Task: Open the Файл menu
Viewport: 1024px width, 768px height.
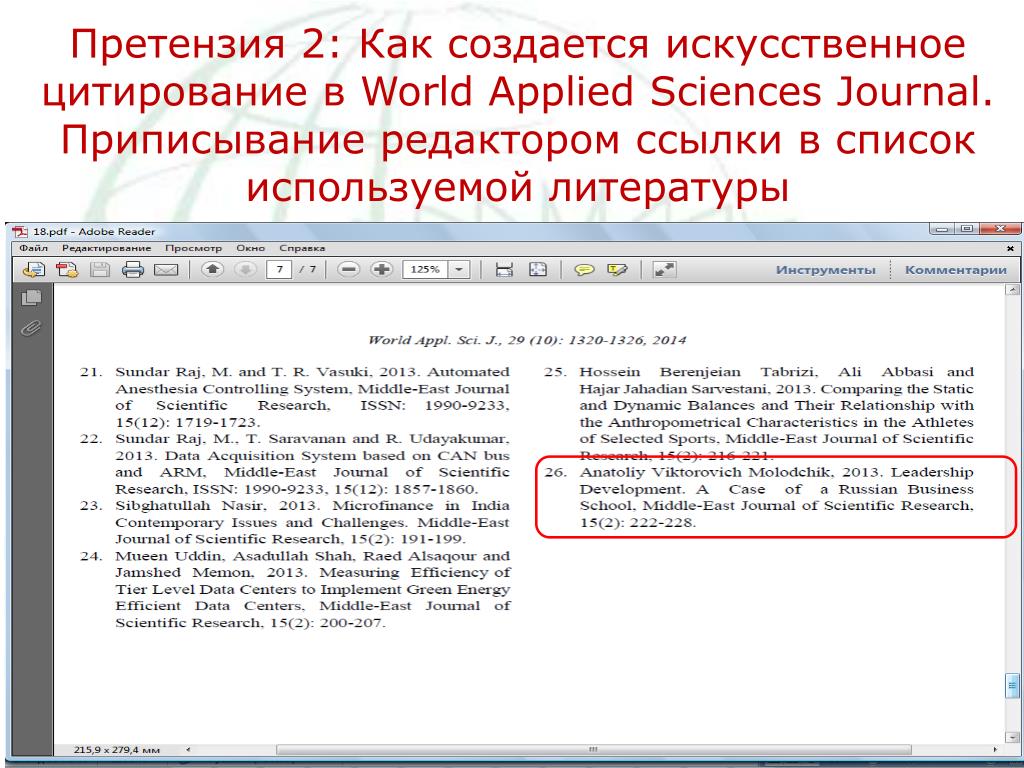Action: coord(33,248)
